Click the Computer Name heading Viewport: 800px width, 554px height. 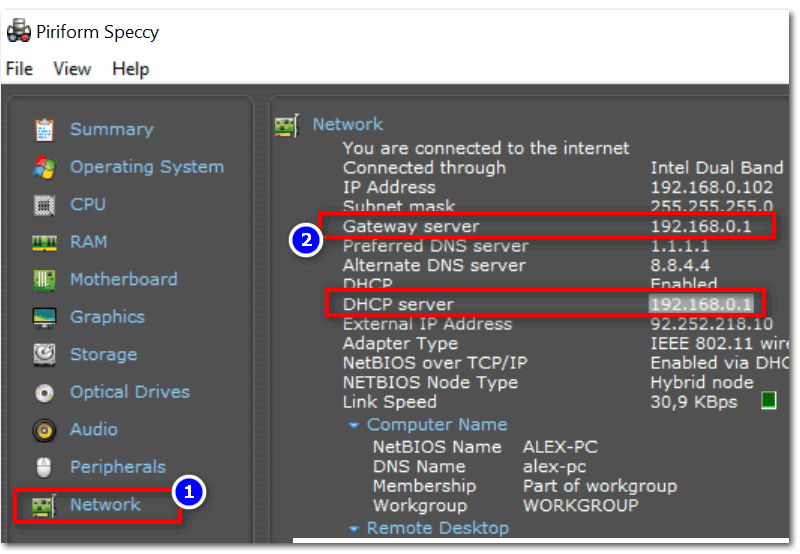(437, 424)
